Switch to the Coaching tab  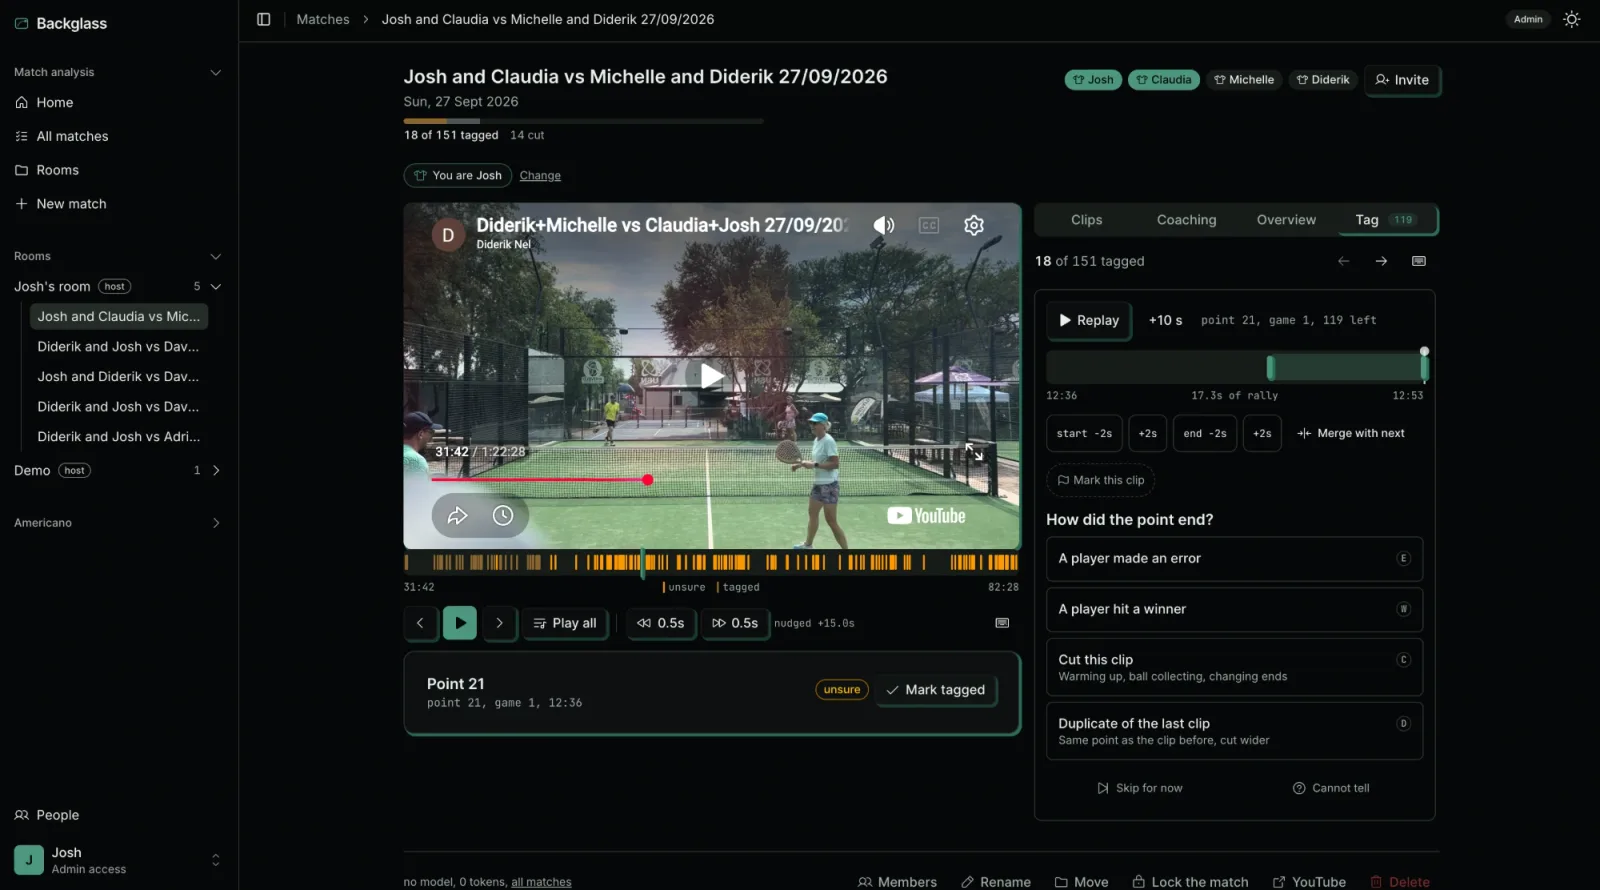pyautogui.click(x=1186, y=220)
